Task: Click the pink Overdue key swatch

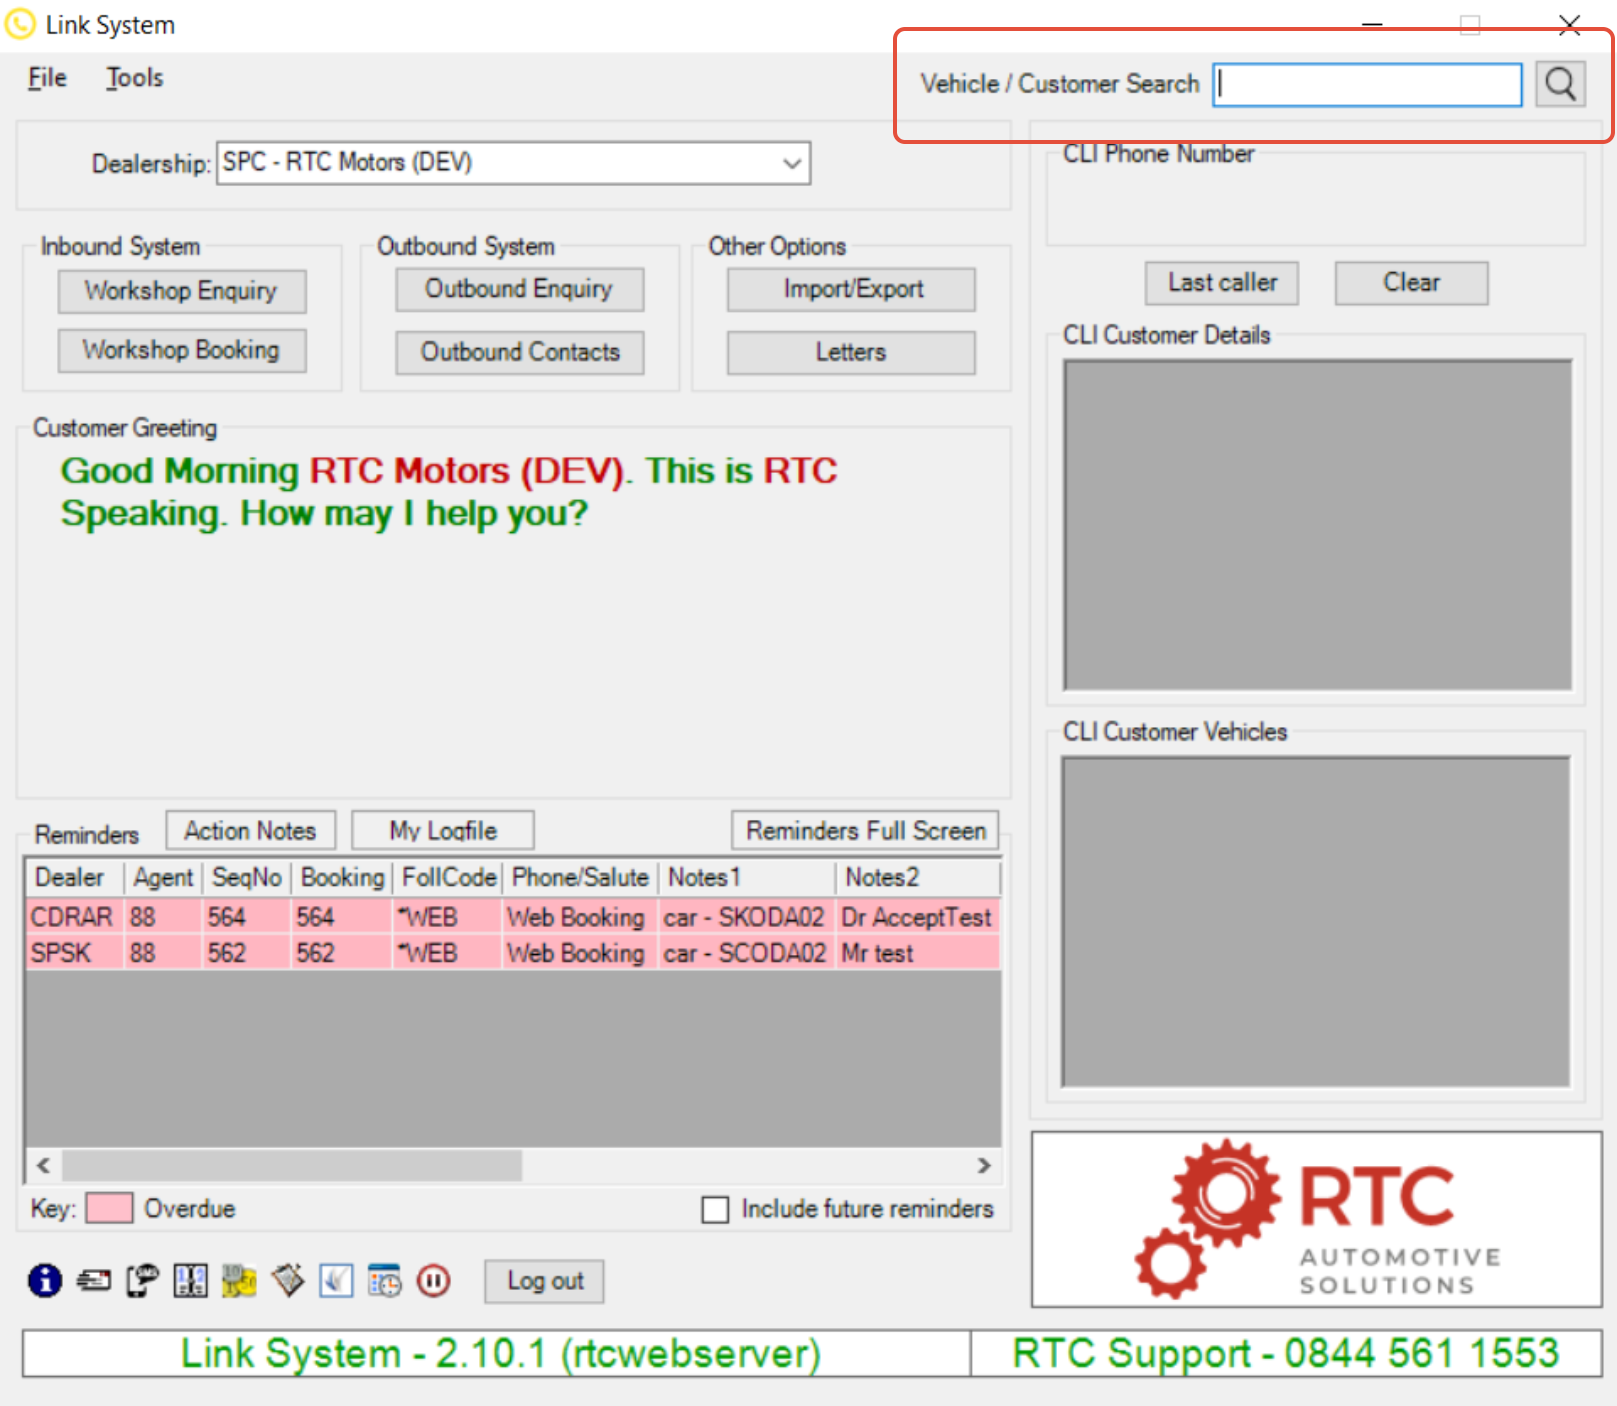Action: pos(109,1208)
